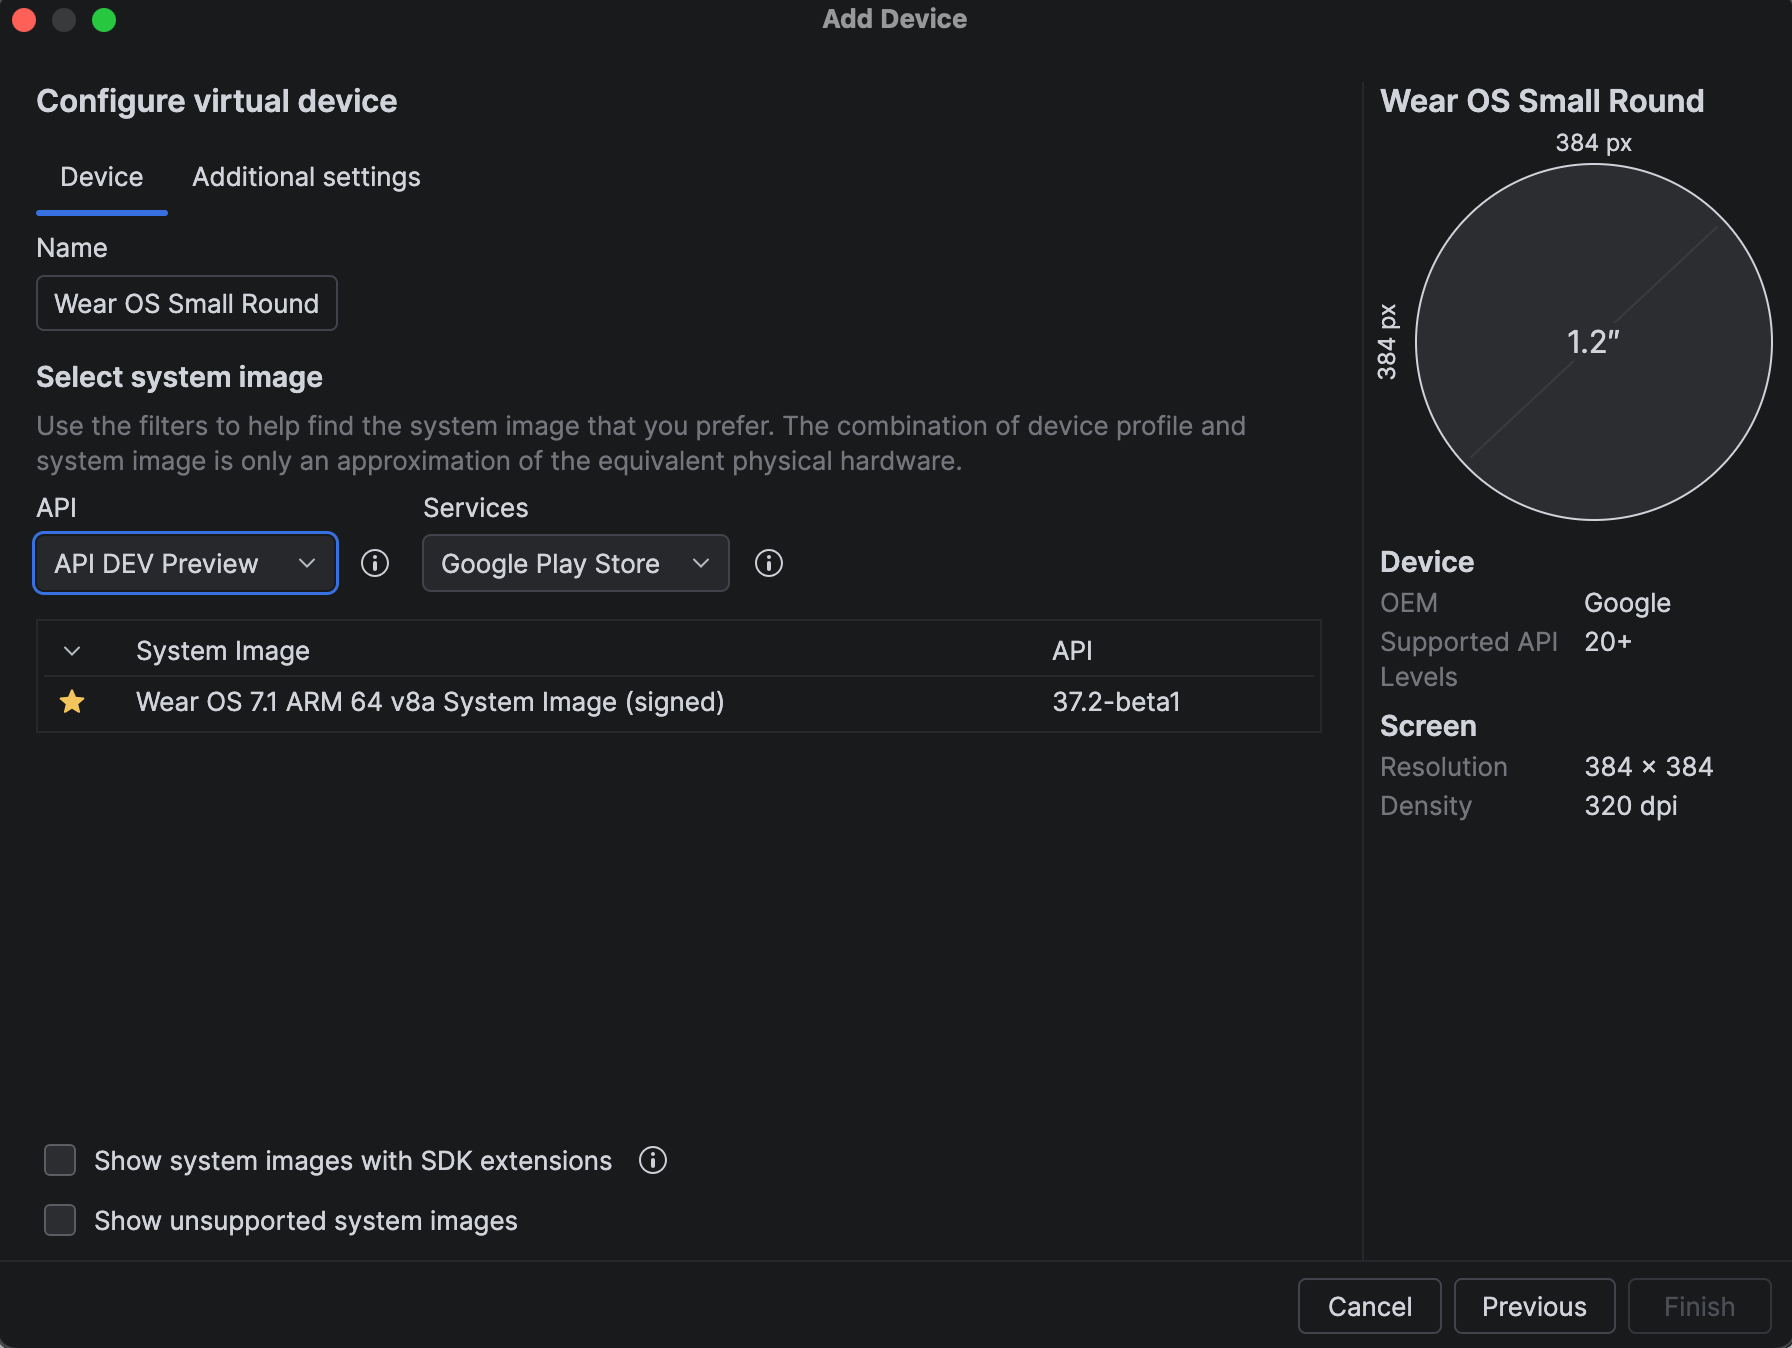This screenshot has width=1792, height=1348.
Task: Open the Google Play Store services dropdown
Action: coord(575,563)
